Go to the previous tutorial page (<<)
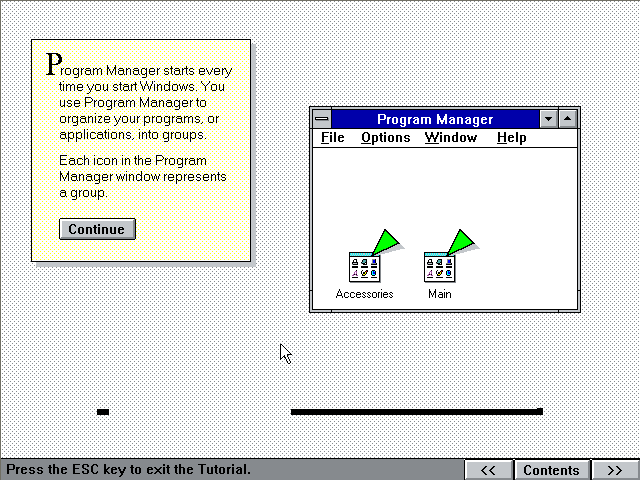Screen dimensions: 640x480 tap(488, 470)
